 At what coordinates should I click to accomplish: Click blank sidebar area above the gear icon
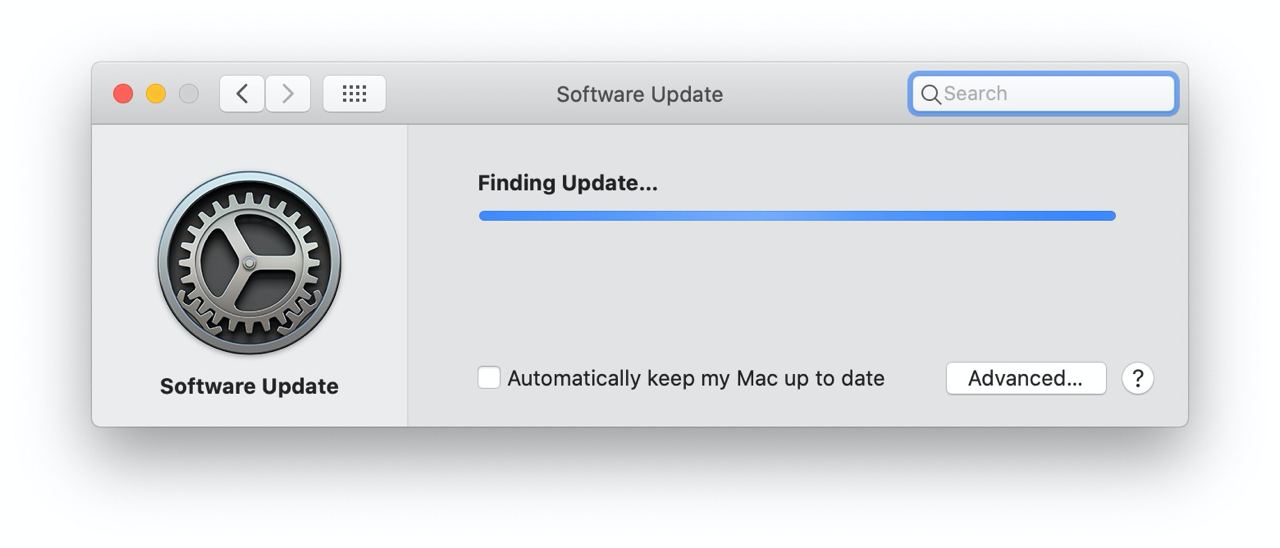249,147
